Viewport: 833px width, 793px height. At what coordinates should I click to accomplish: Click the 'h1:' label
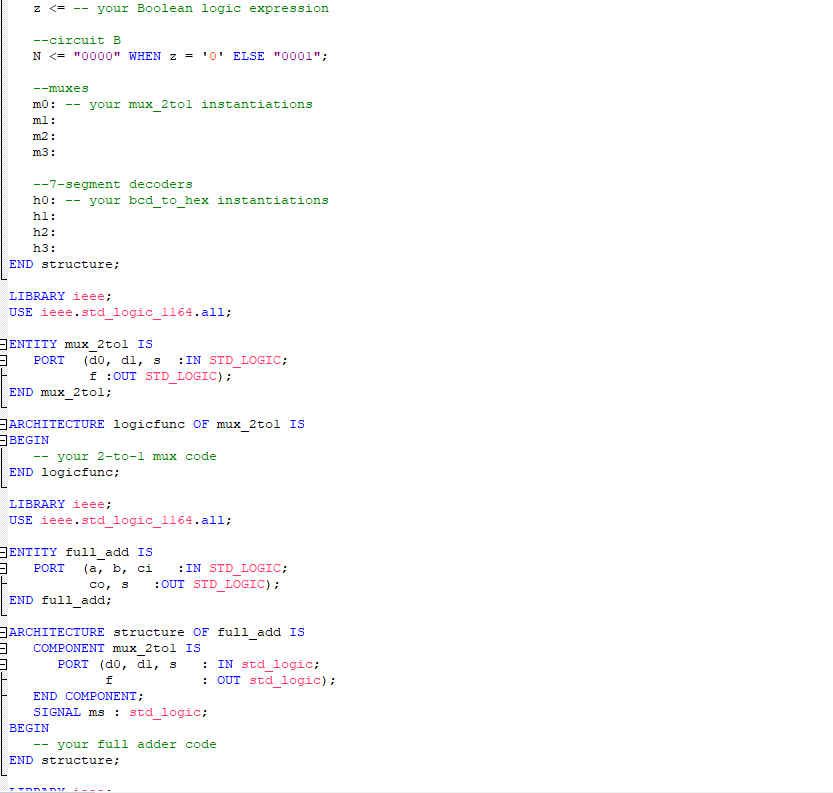[x=44, y=216]
